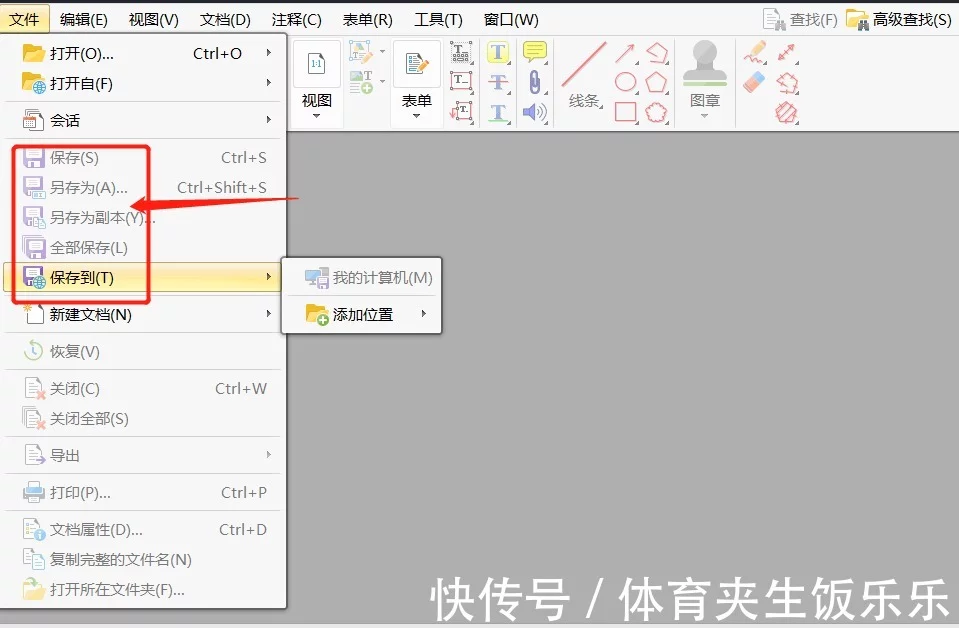Choose 全部保存(L) menu entry
This screenshot has height=628, width=959.
click(x=144, y=247)
